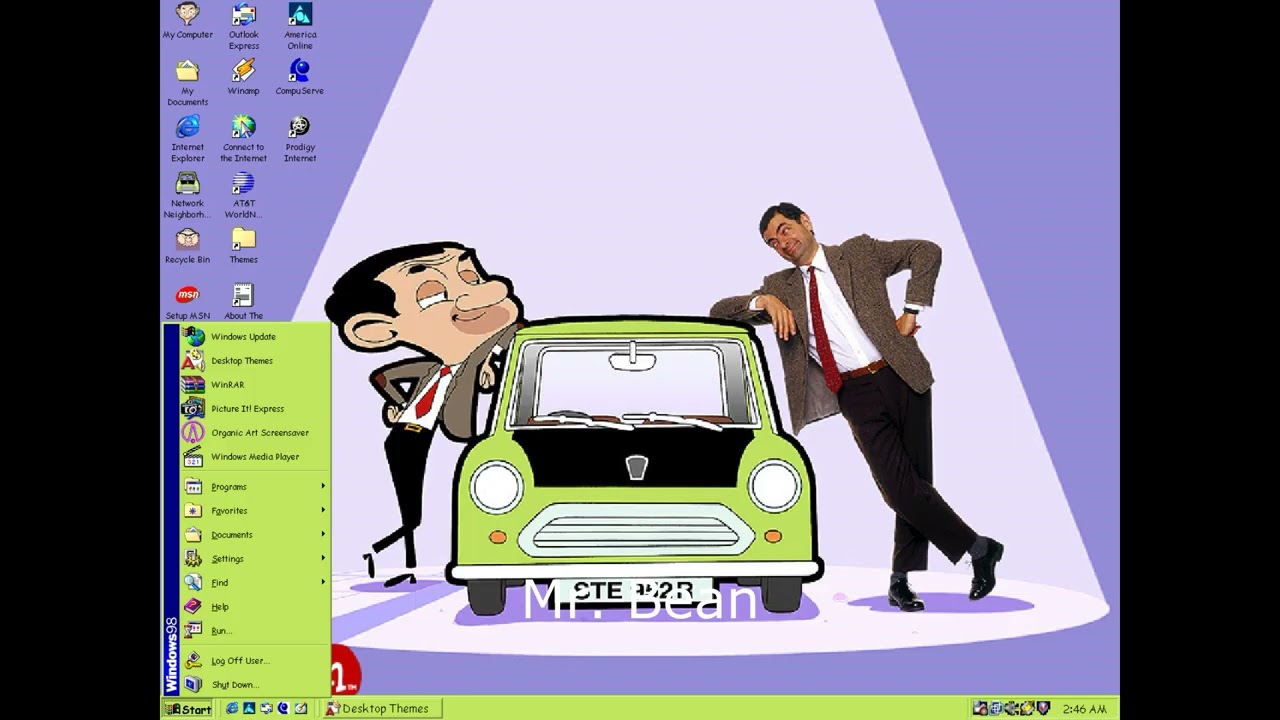Choose Log Off User... in Start menu
The image size is (1280, 720).
pyautogui.click(x=255, y=660)
